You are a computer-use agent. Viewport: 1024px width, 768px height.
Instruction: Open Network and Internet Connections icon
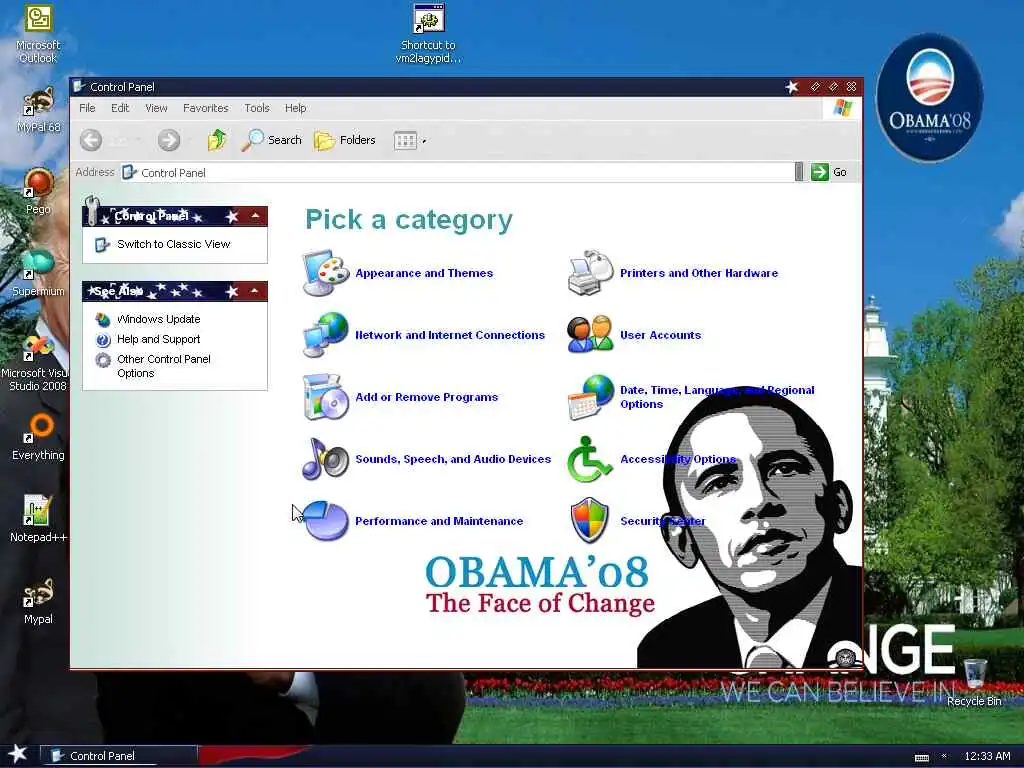pyautogui.click(x=325, y=334)
